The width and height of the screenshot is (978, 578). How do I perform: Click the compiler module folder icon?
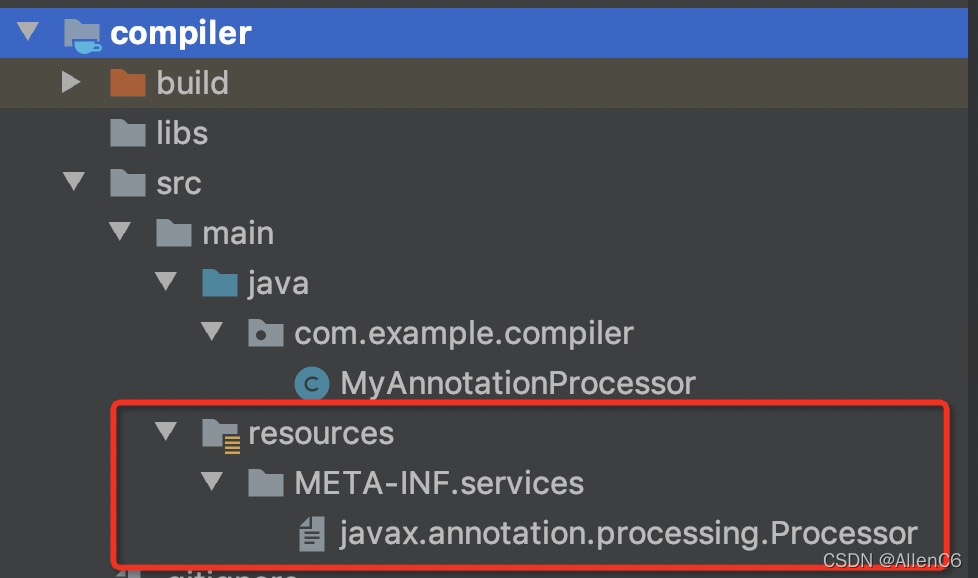click(82, 35)
